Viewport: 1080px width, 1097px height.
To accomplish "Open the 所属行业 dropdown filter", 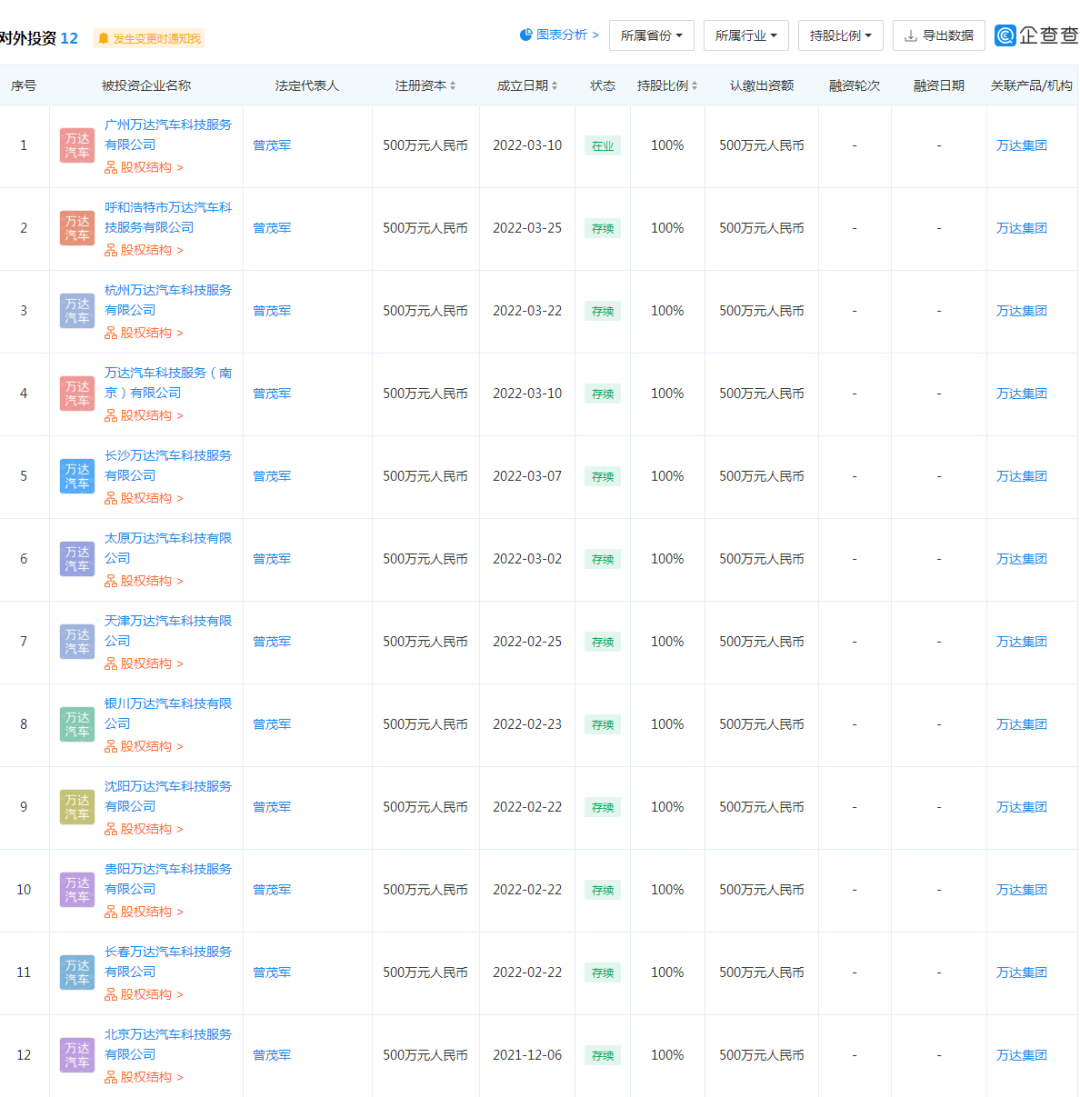I will click(746, 35).
